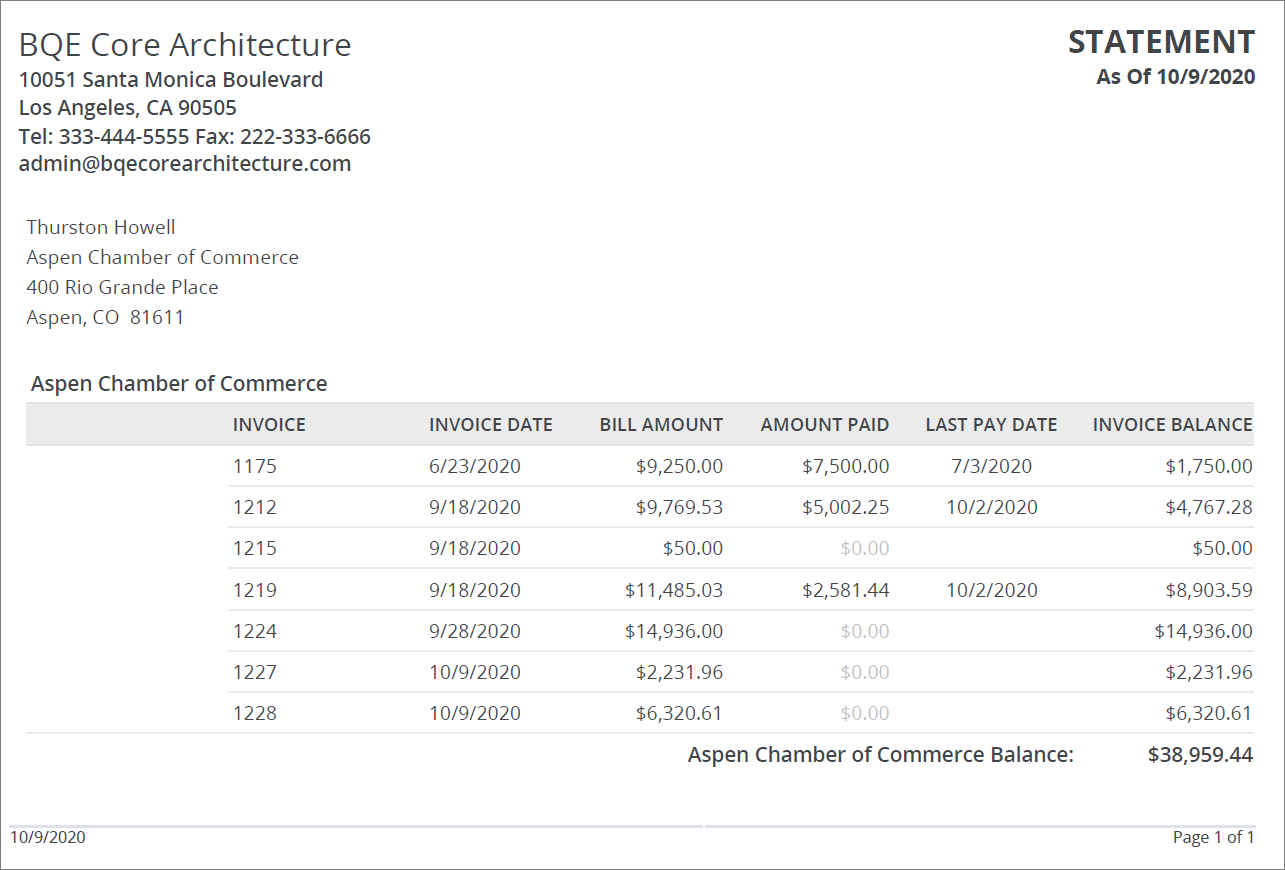This screenshot has height=870, width=1285.
Task: Click the BQE Core Architecture company name
Action: 184,44
